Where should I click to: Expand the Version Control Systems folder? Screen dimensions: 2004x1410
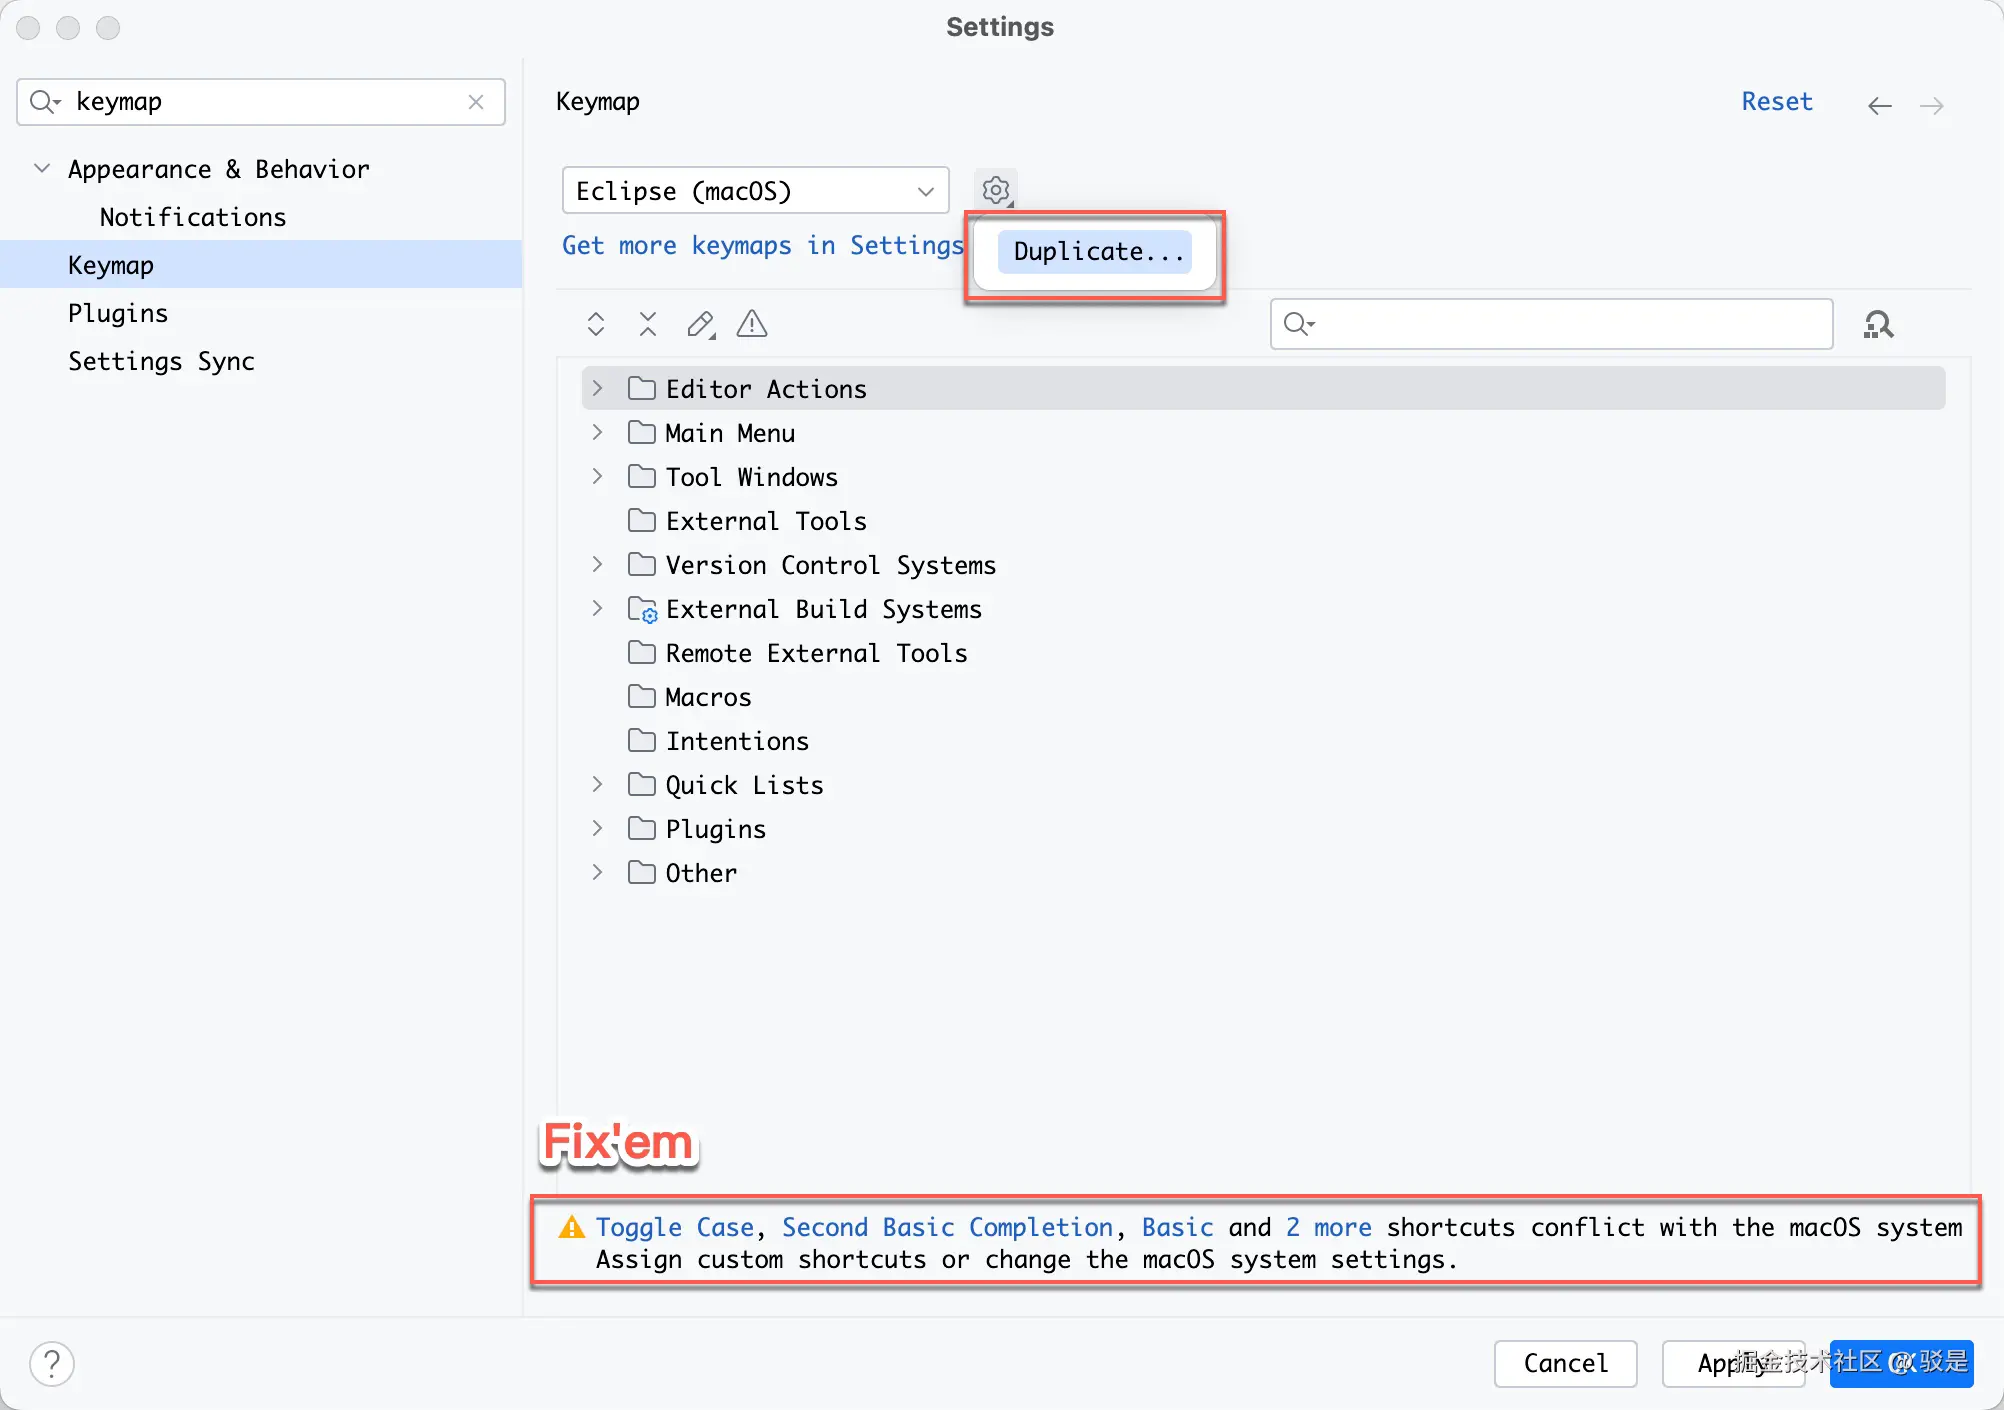[x=597, y=564]
